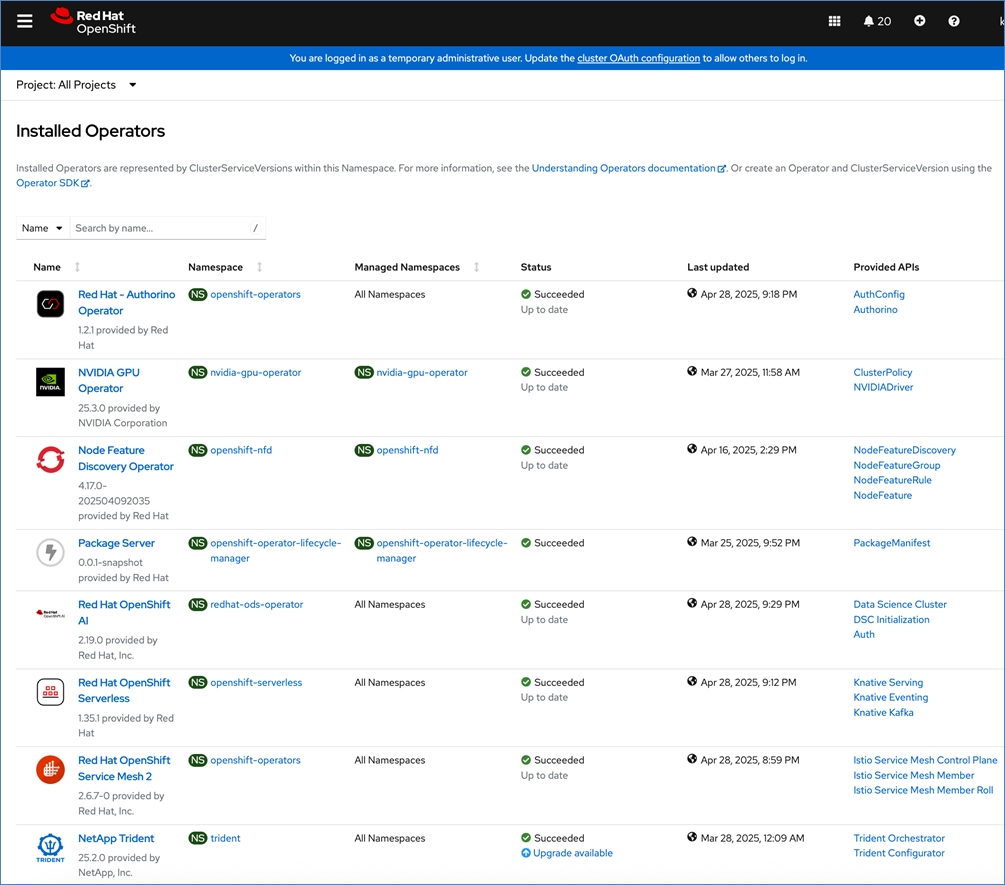Open the NVIDIADriver API link
Image resolution: width=1005 pixels, height=885 pixels.
click(x=883, y=387)
